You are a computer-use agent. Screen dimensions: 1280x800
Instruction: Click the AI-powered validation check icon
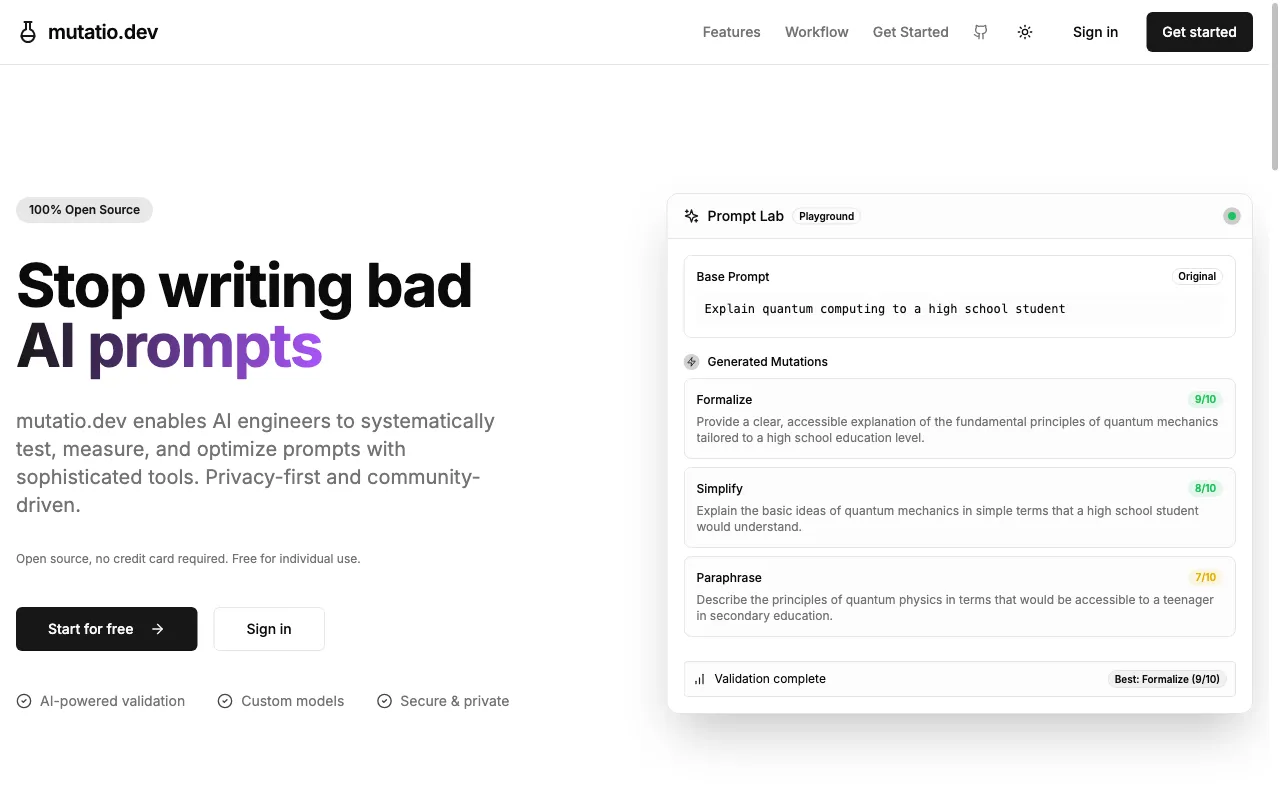point(24,701)
